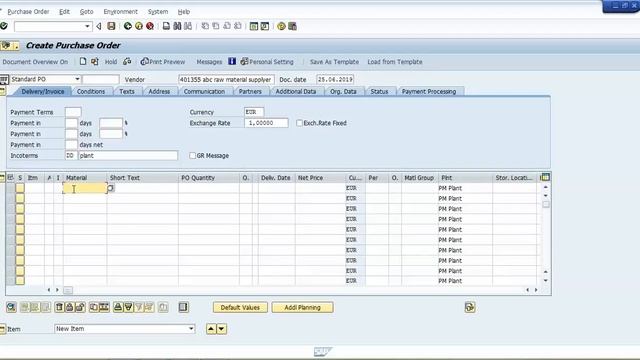640x360 pixels.
Task: Click the Exchange Rate input field
Action: tap(266, 123)
